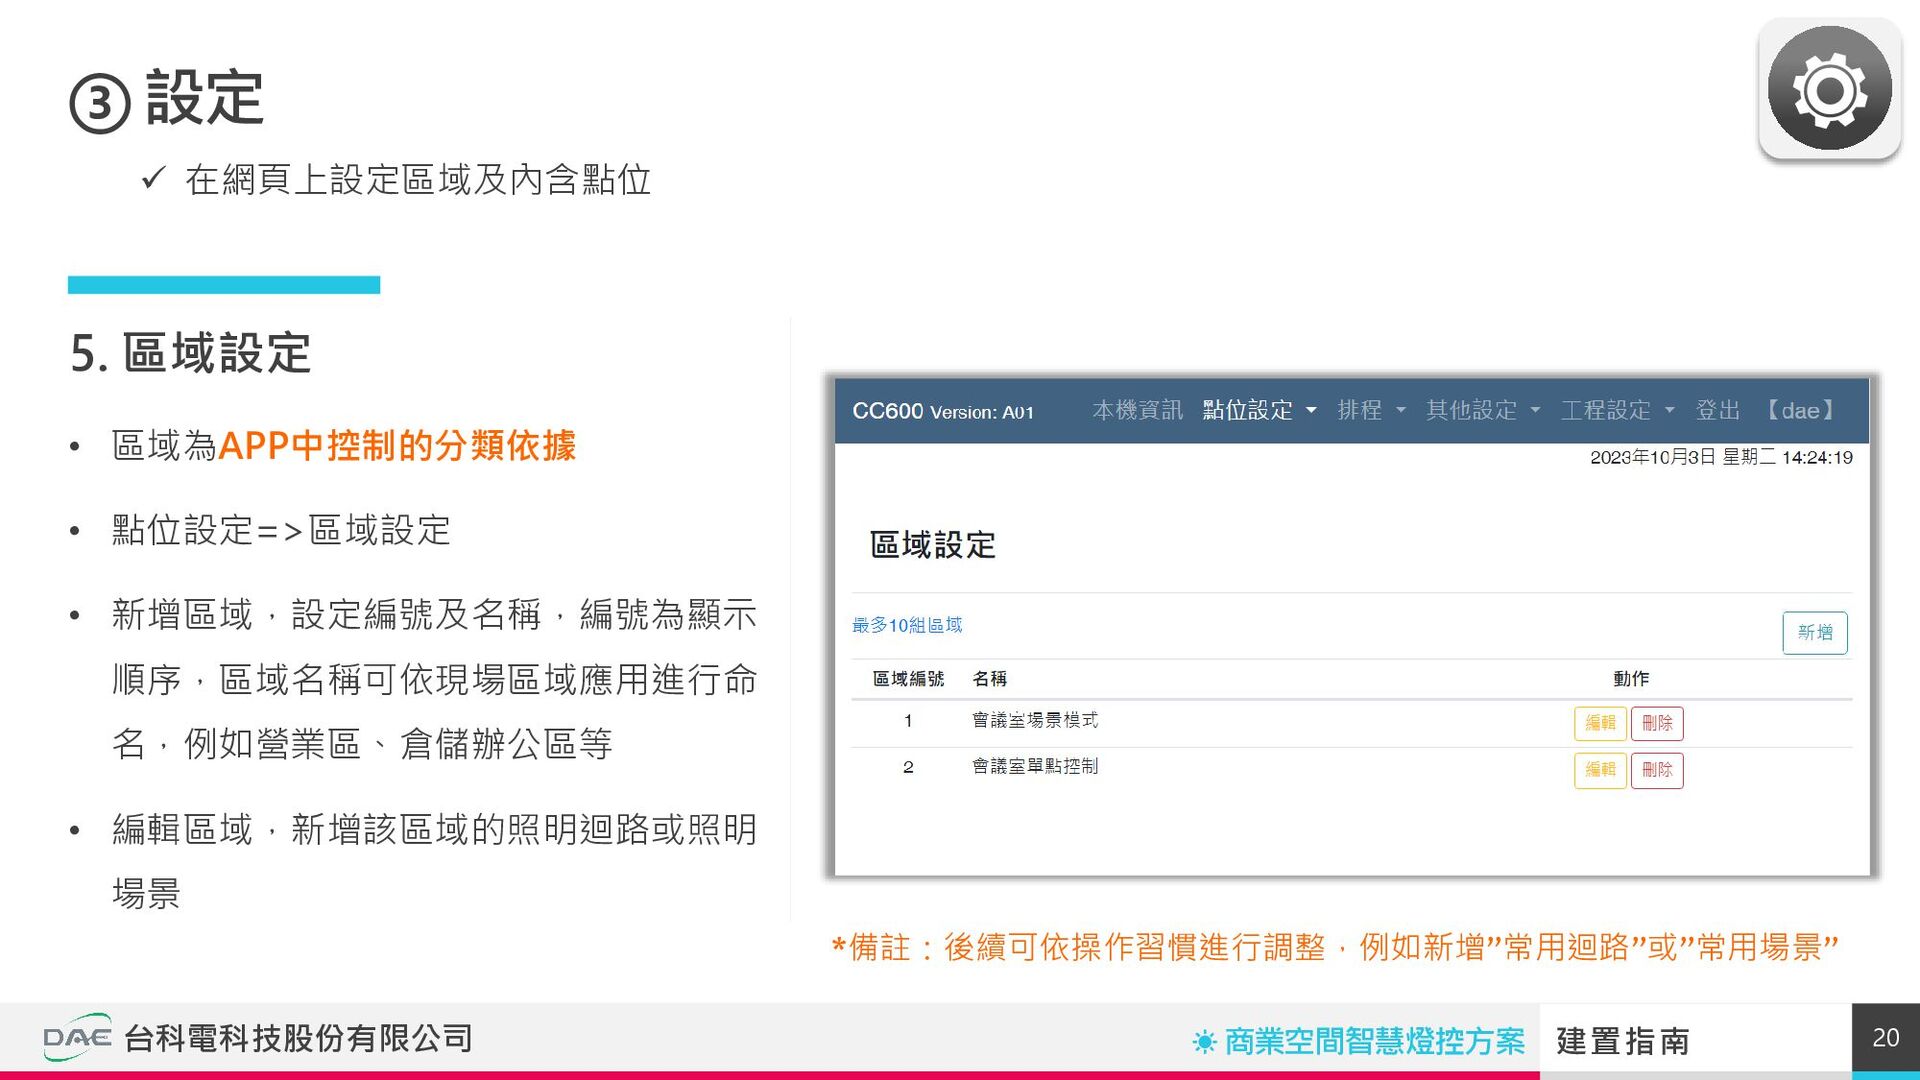Select the 會議室單點控制 table row name
The height and width of the screenshot is (1080, 1920).
1034,767
